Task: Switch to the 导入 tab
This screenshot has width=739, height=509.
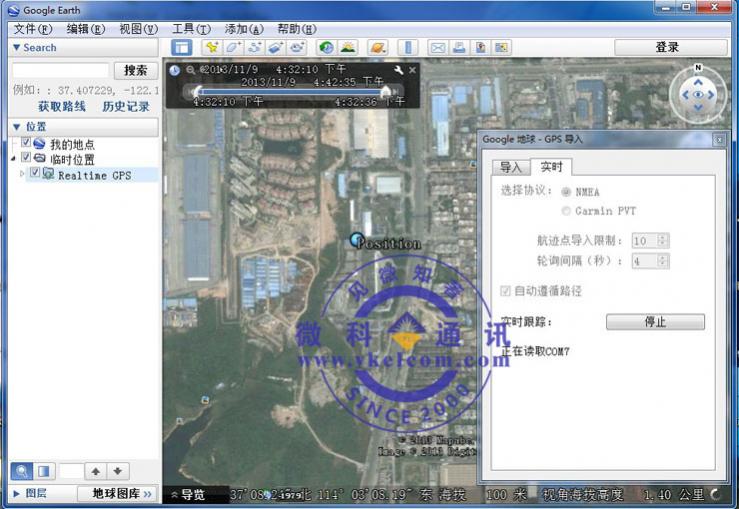Action: tap(511, 167)
